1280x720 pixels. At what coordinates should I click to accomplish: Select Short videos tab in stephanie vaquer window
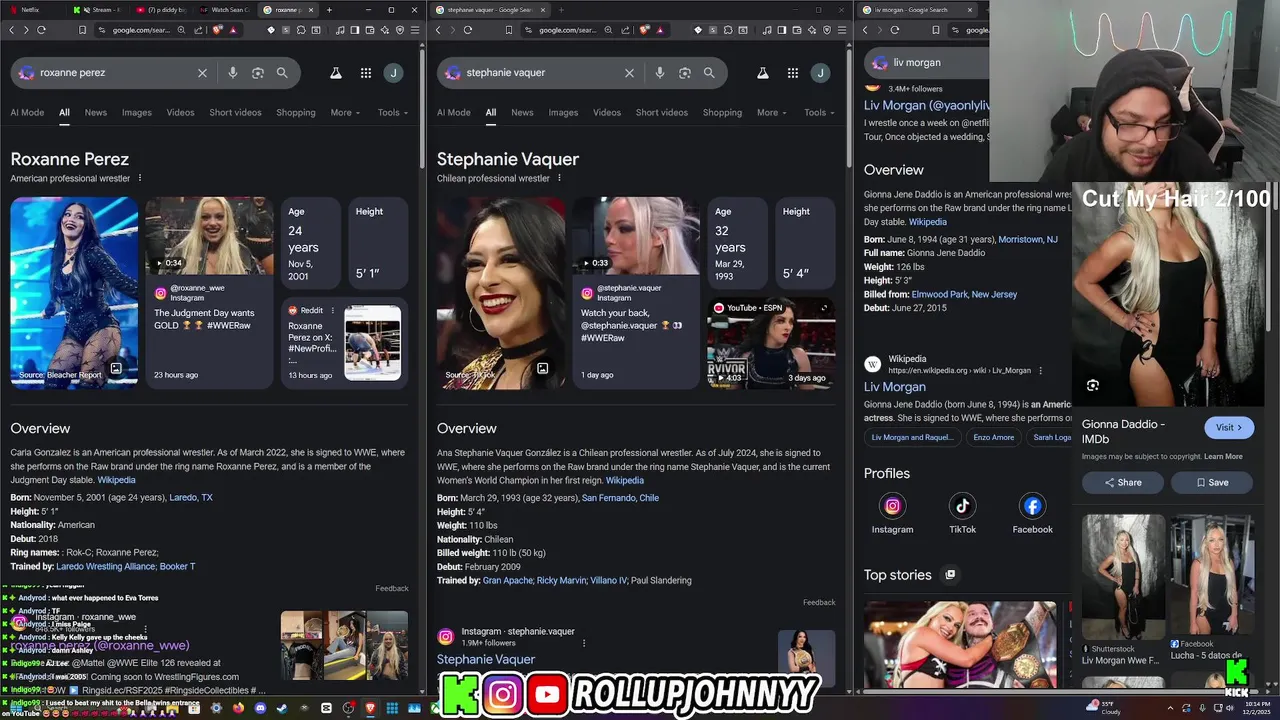[662, 113]
